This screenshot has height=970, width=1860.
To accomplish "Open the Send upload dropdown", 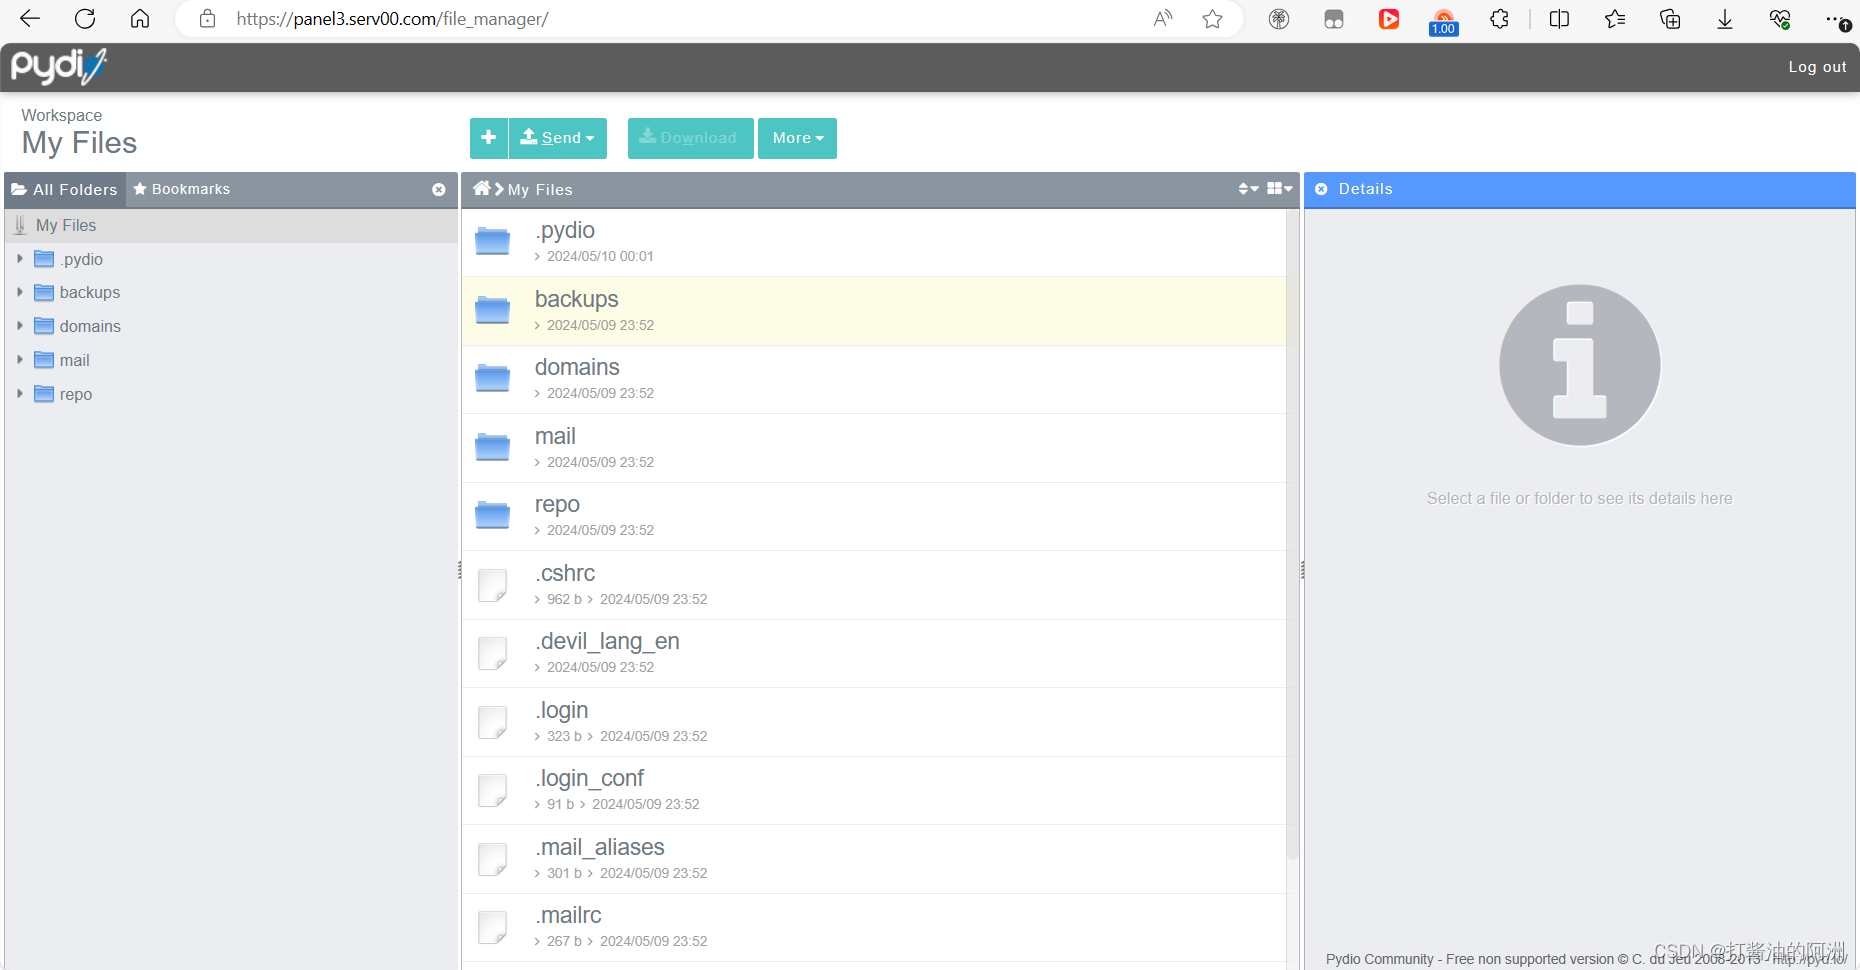I will click(x=558, y=138).
